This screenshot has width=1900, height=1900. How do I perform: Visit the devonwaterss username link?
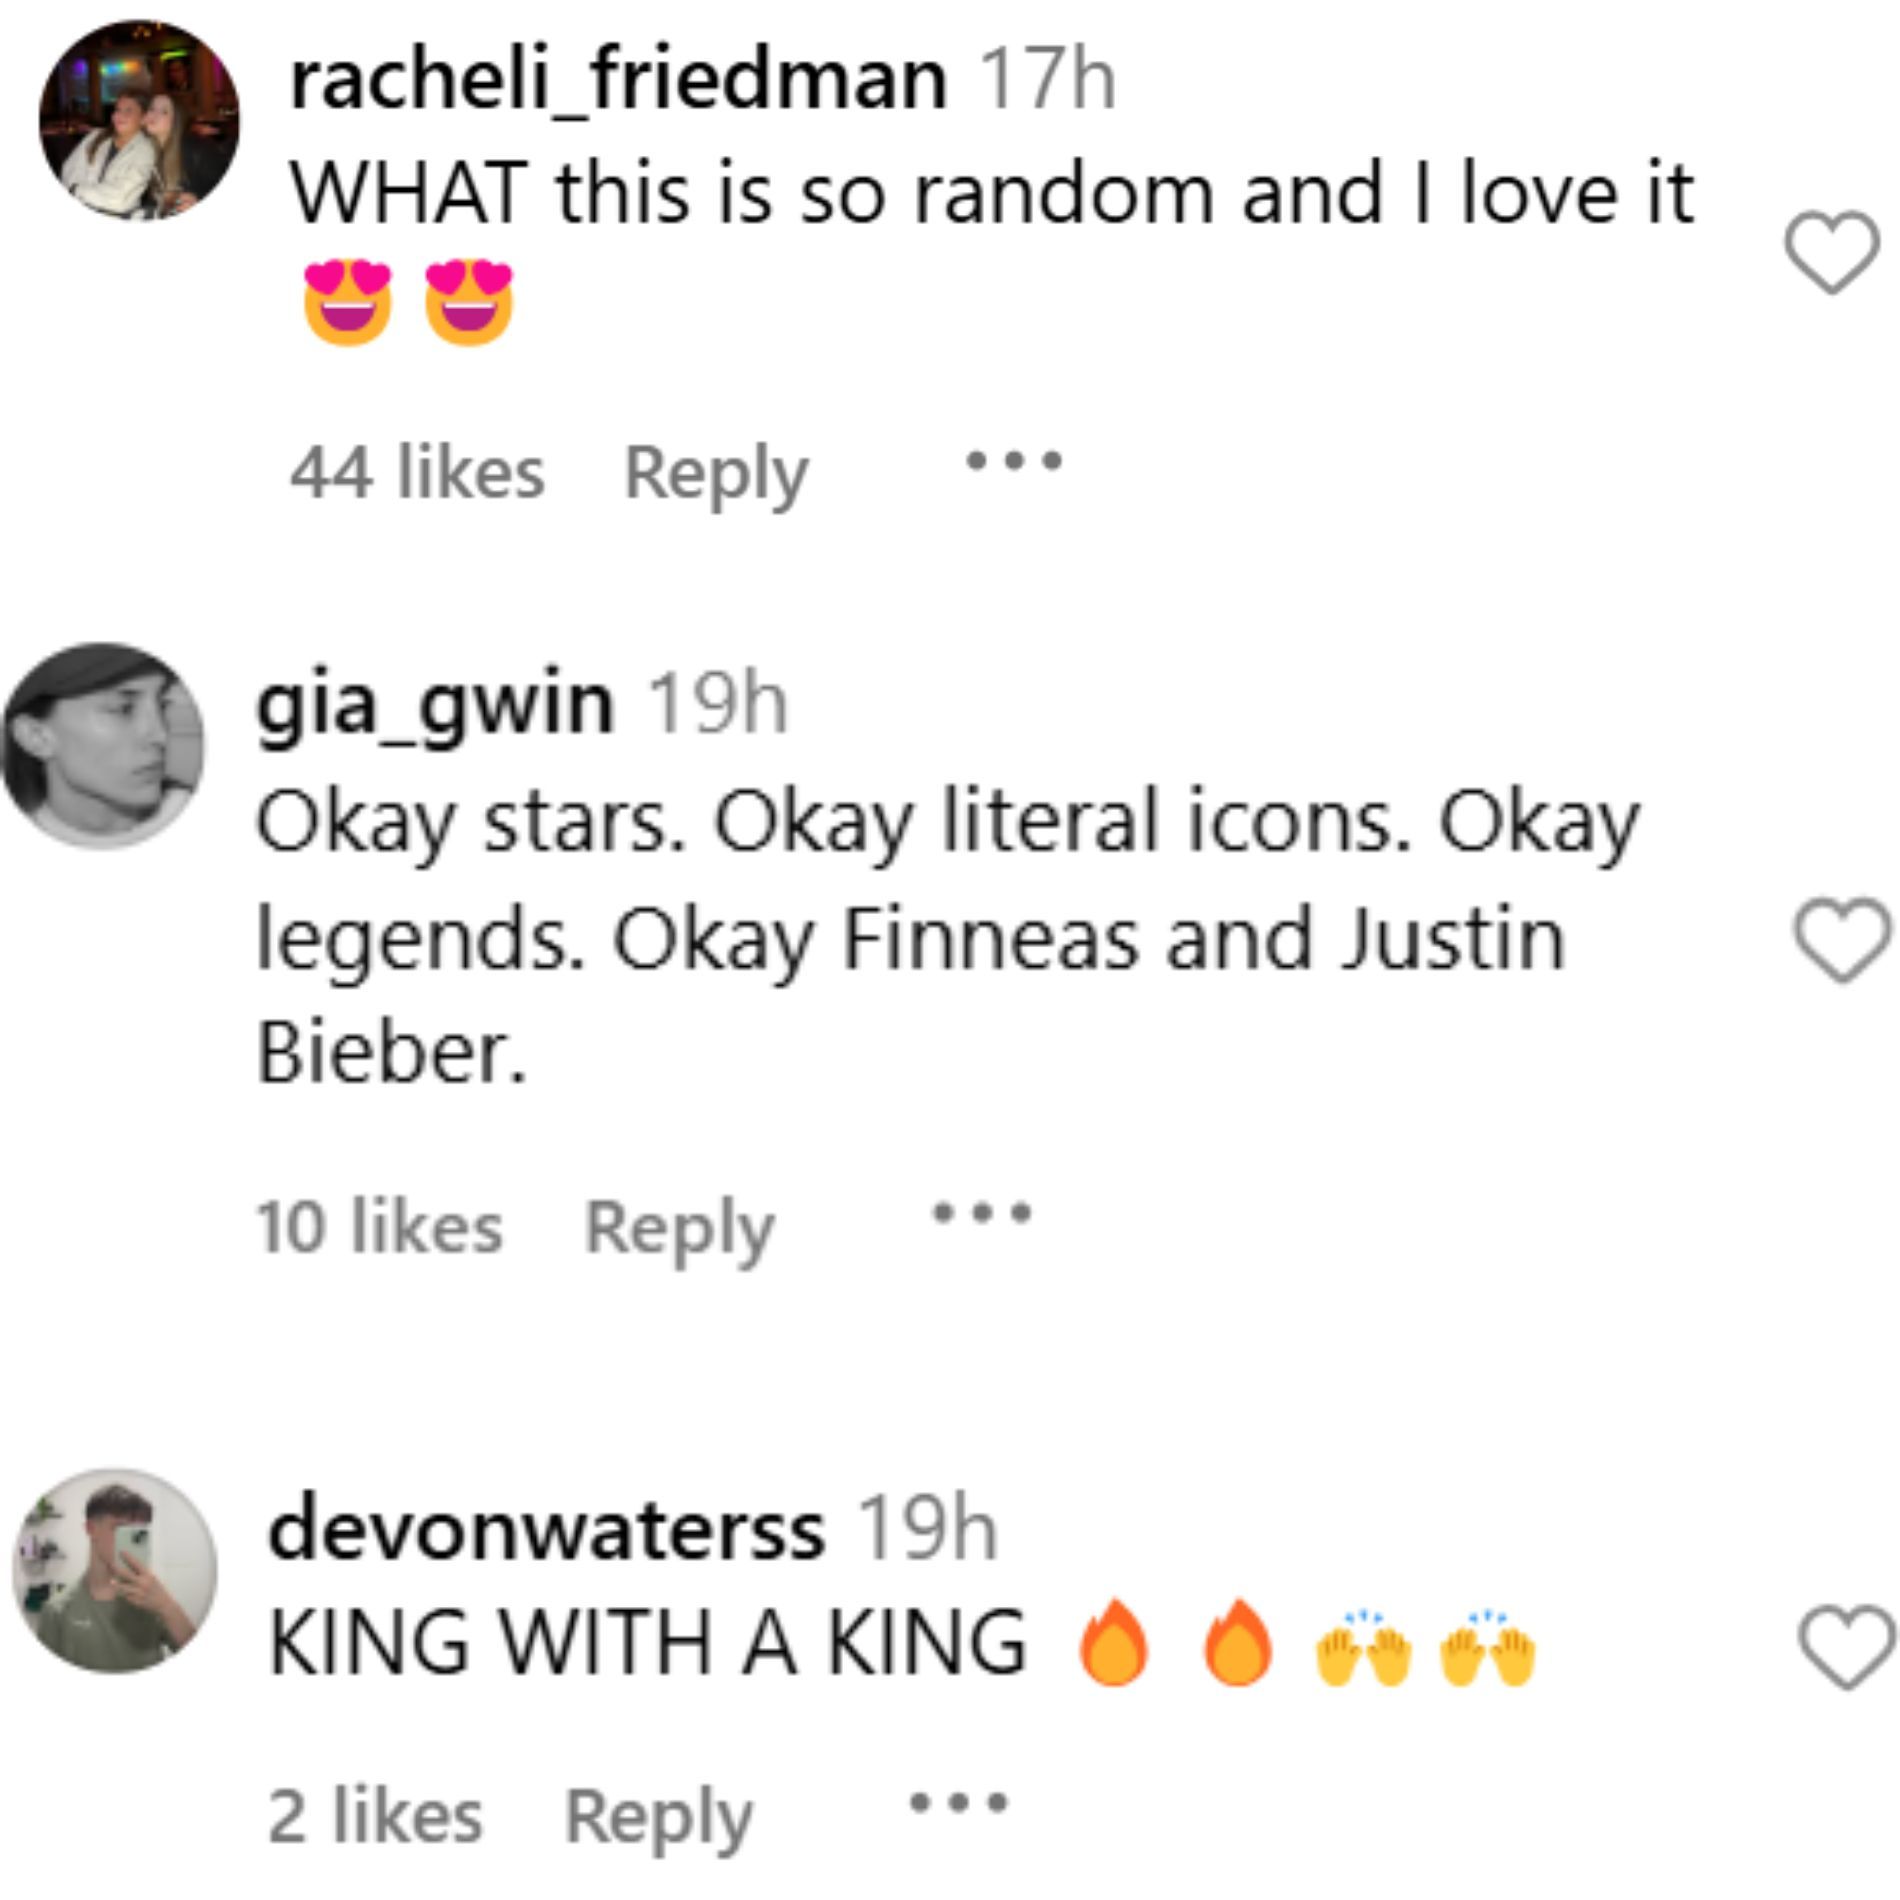click(546, 1529)
